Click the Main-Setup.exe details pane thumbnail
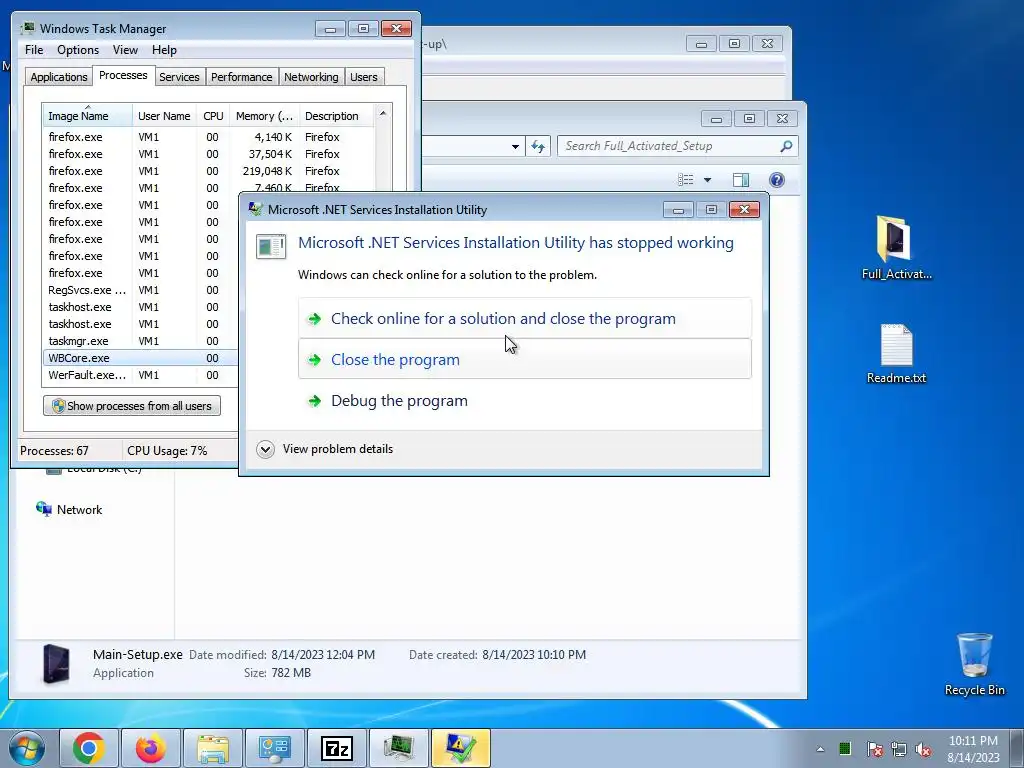 click(56, 664)
